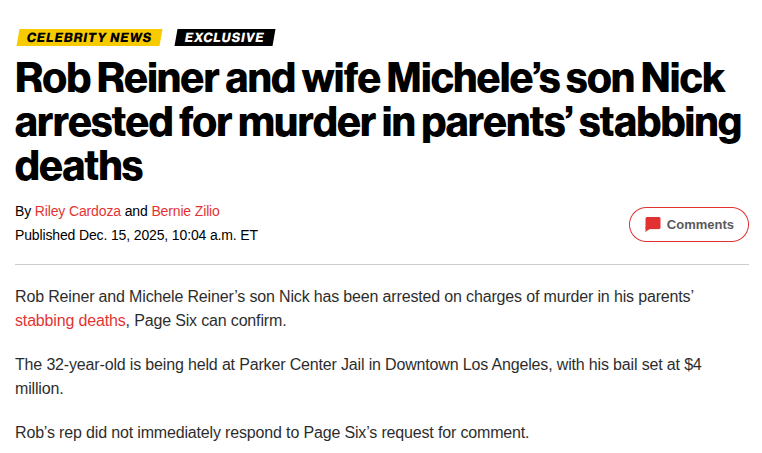The width and height of the screenshot is (762, 453).
Task: Click "The 32-year-old" paragraph start
Action: coord(71,365)
